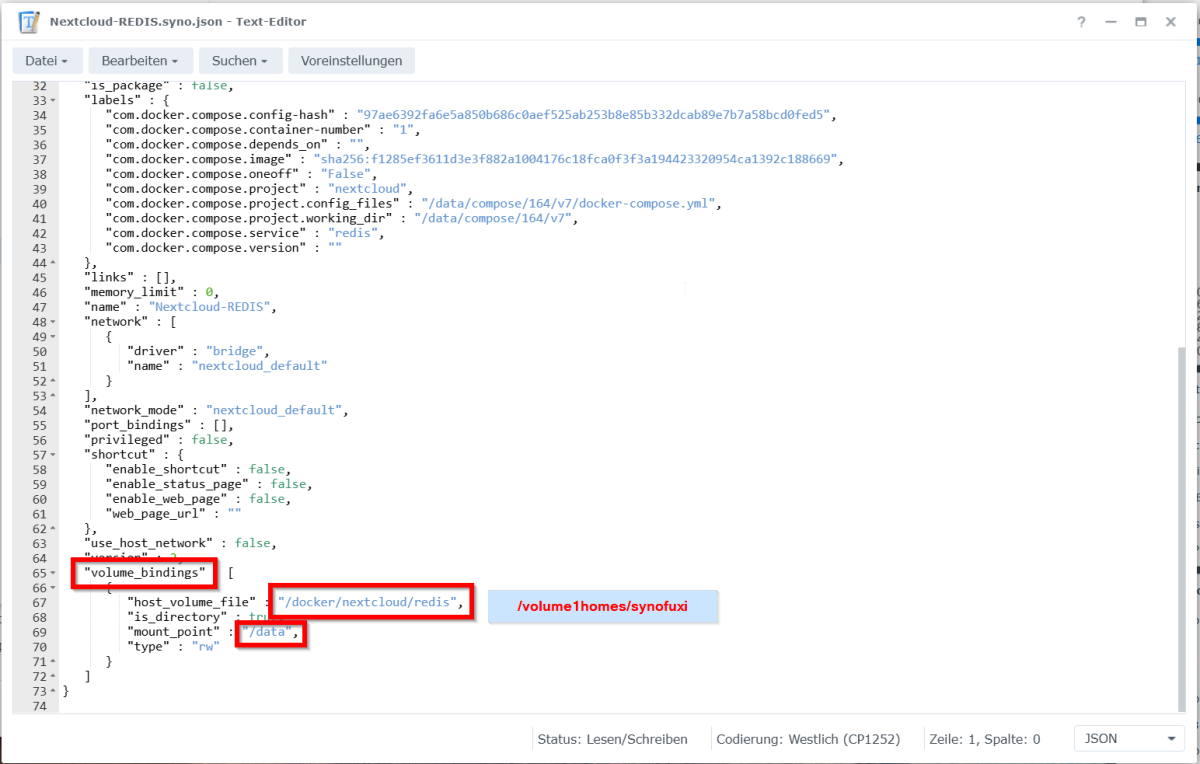The image size is (1200, 764).
Task: Fold the object starting at line 49
Action: coord(52,337)
